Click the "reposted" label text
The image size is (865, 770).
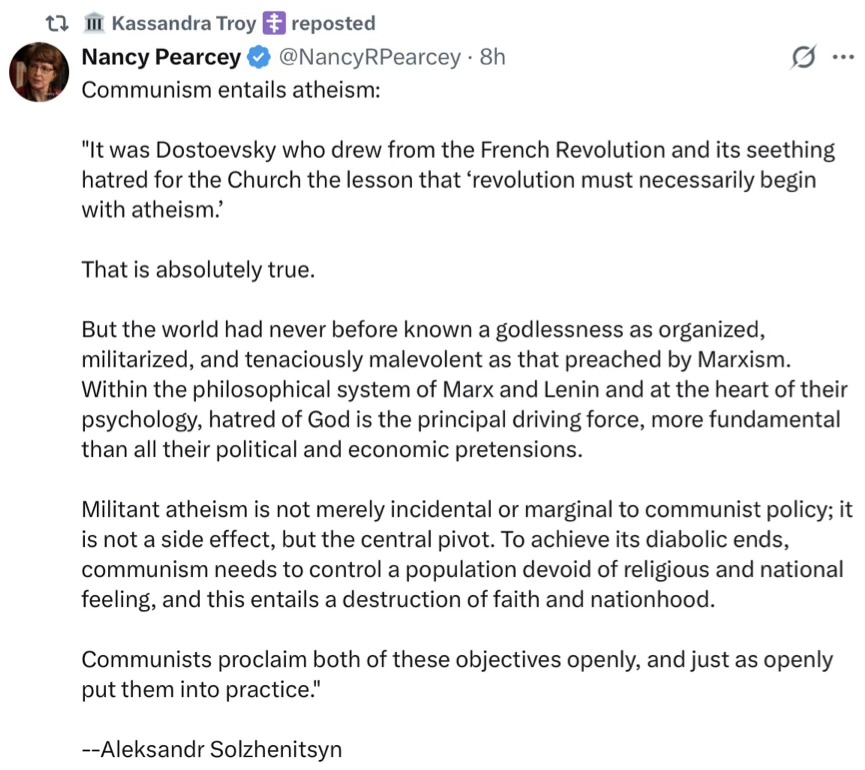coord(332,23)
